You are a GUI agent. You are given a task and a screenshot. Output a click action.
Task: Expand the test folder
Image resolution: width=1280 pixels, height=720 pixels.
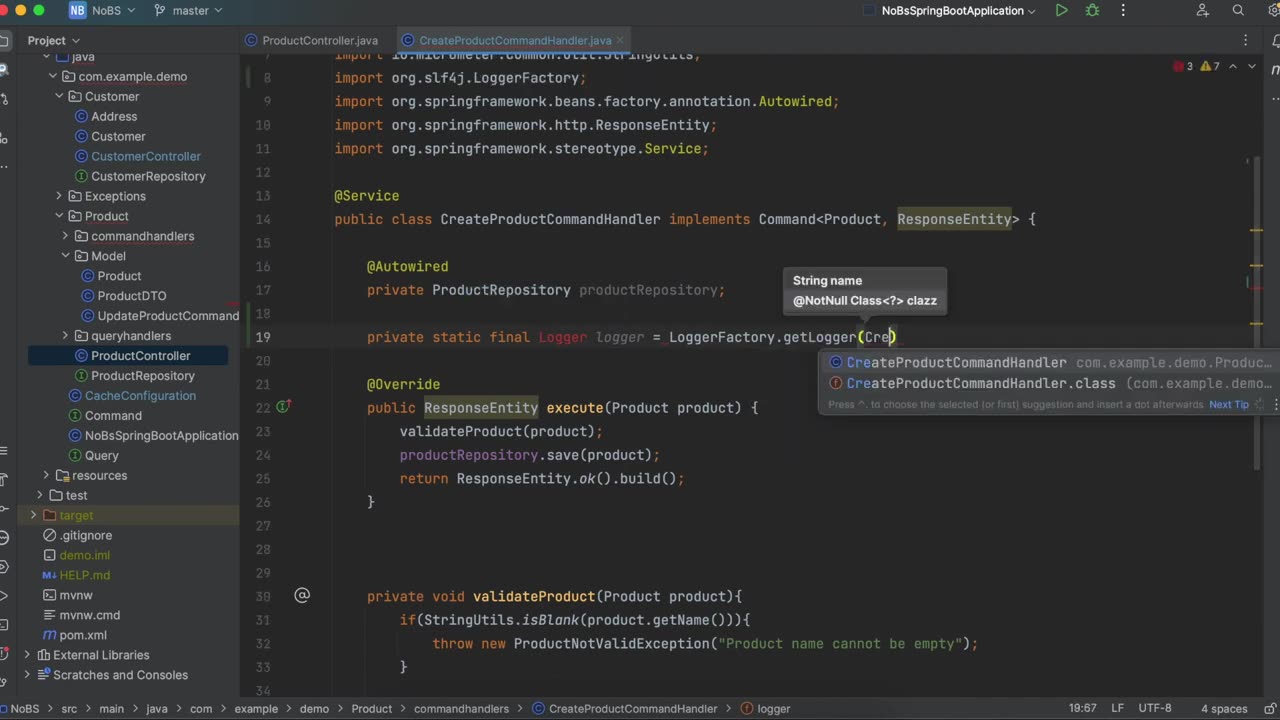[x=40, y=495]
